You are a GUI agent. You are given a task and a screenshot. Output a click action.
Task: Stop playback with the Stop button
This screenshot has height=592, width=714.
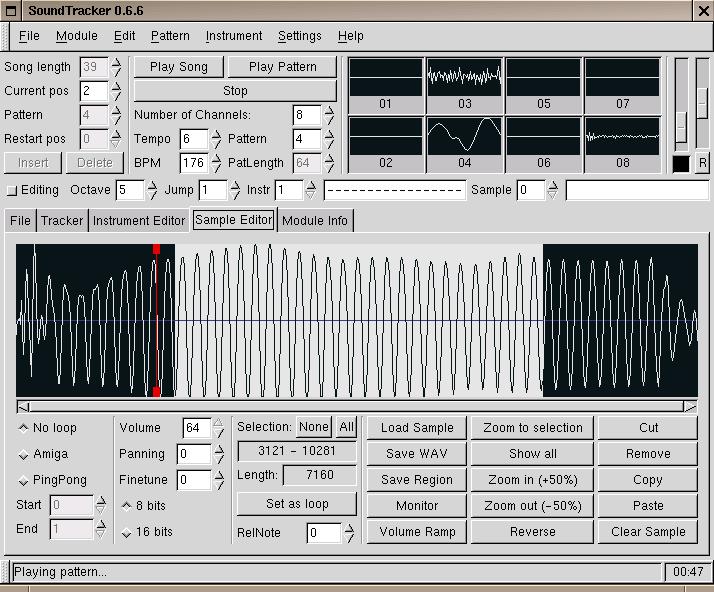(235, 91)
